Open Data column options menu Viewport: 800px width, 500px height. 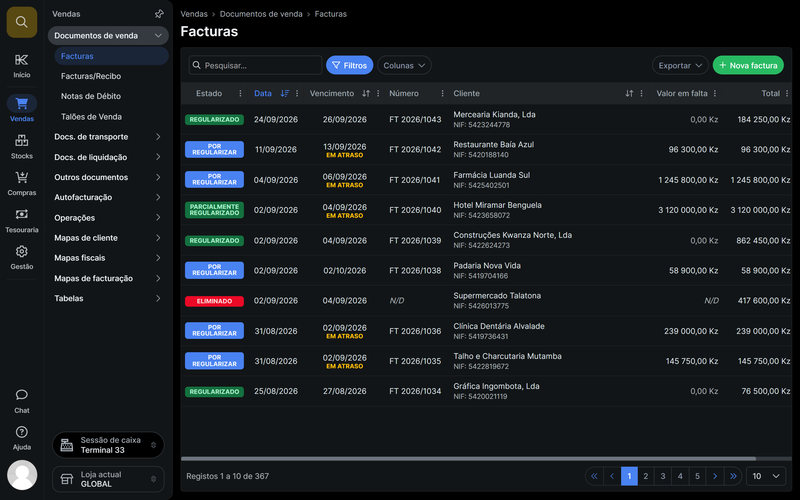297,93
